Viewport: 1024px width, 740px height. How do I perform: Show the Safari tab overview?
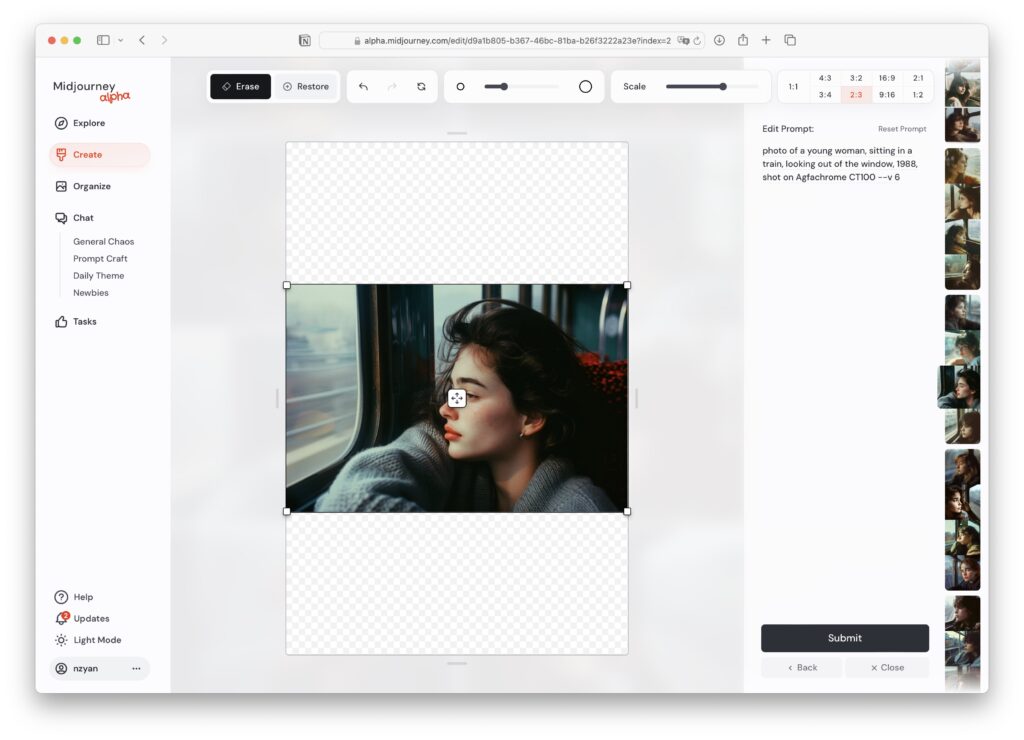[x=790, y=40]
